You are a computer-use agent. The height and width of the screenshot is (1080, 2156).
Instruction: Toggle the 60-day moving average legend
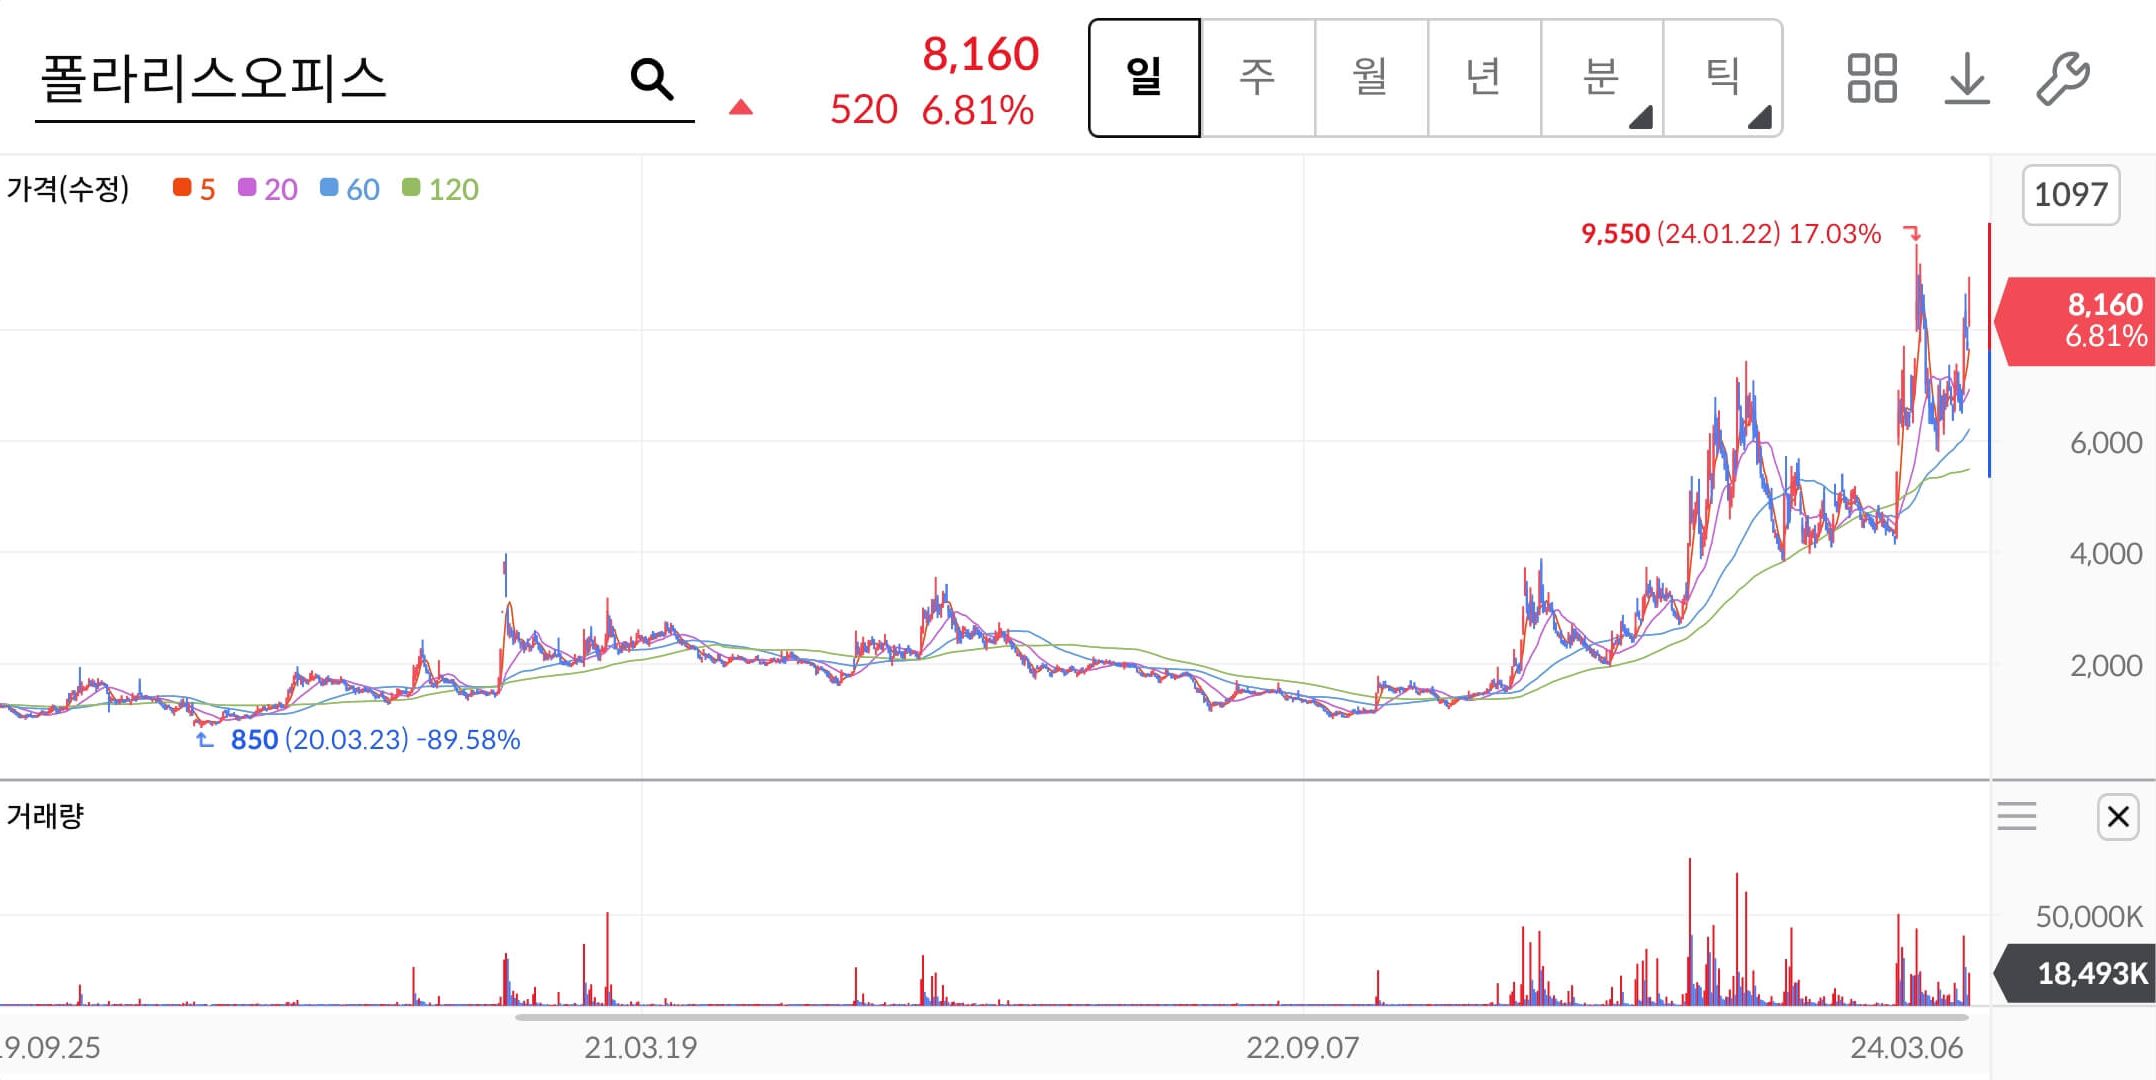tap(350, 189)
